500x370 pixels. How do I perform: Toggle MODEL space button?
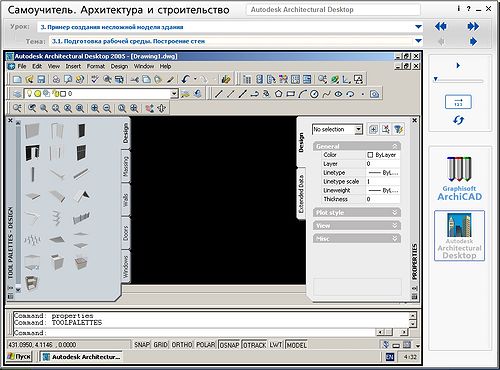(x=296, y=345)
